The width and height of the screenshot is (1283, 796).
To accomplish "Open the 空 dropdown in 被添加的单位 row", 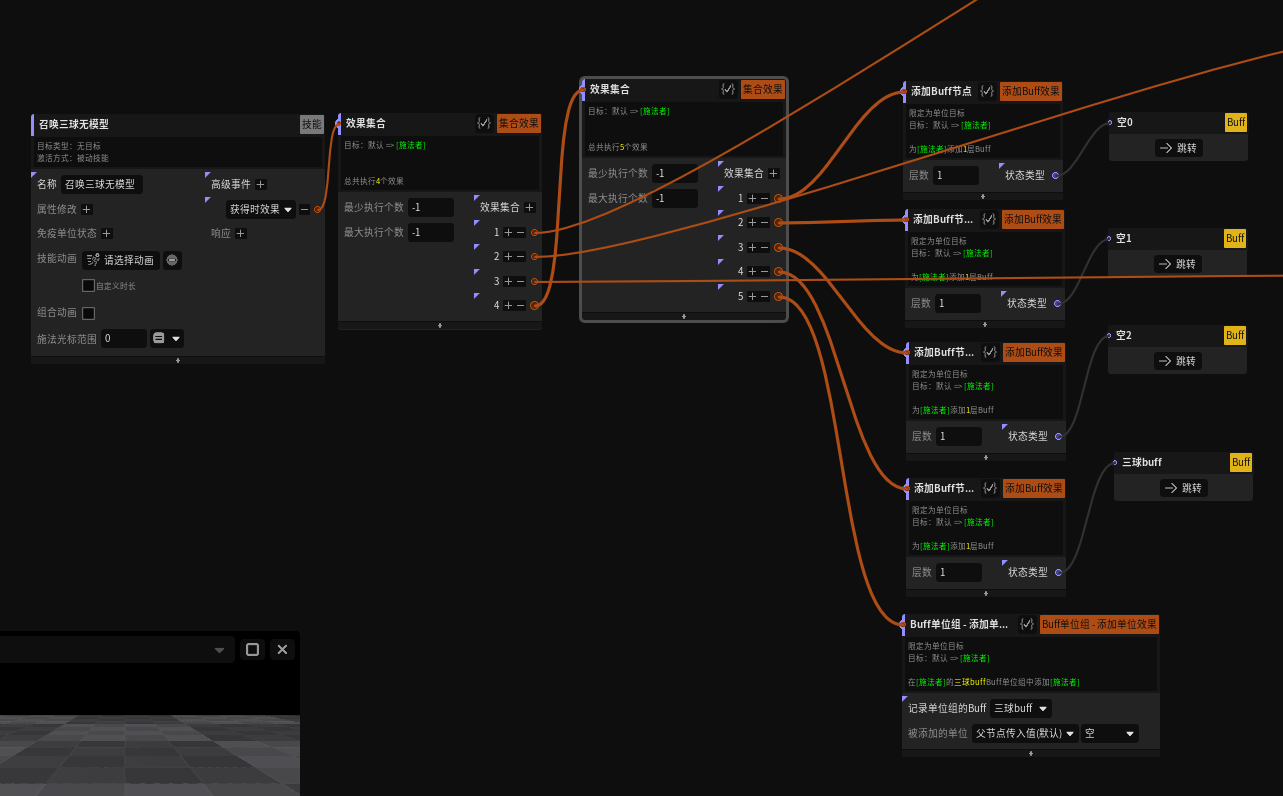I will pos(1110,733).
